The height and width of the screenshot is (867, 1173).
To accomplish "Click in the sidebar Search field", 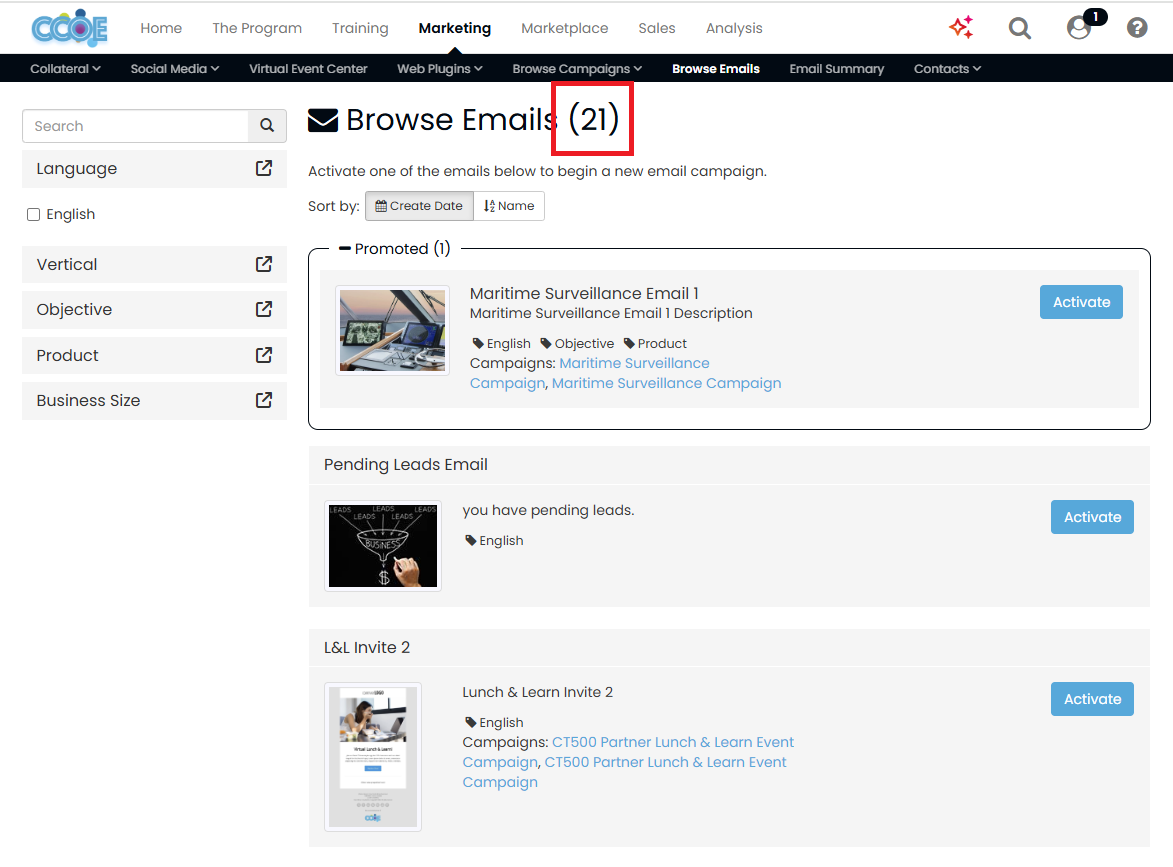I will click(x=135, y=126).
